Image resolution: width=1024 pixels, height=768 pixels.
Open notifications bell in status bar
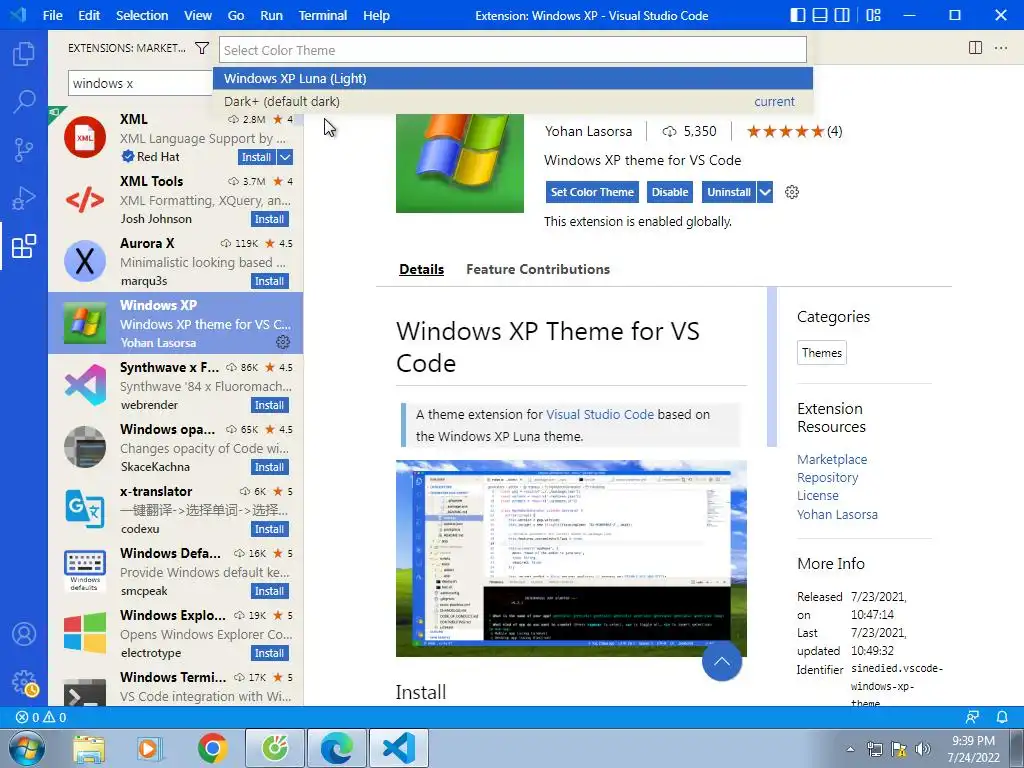pyautogui.click(x=1002, y=717)
